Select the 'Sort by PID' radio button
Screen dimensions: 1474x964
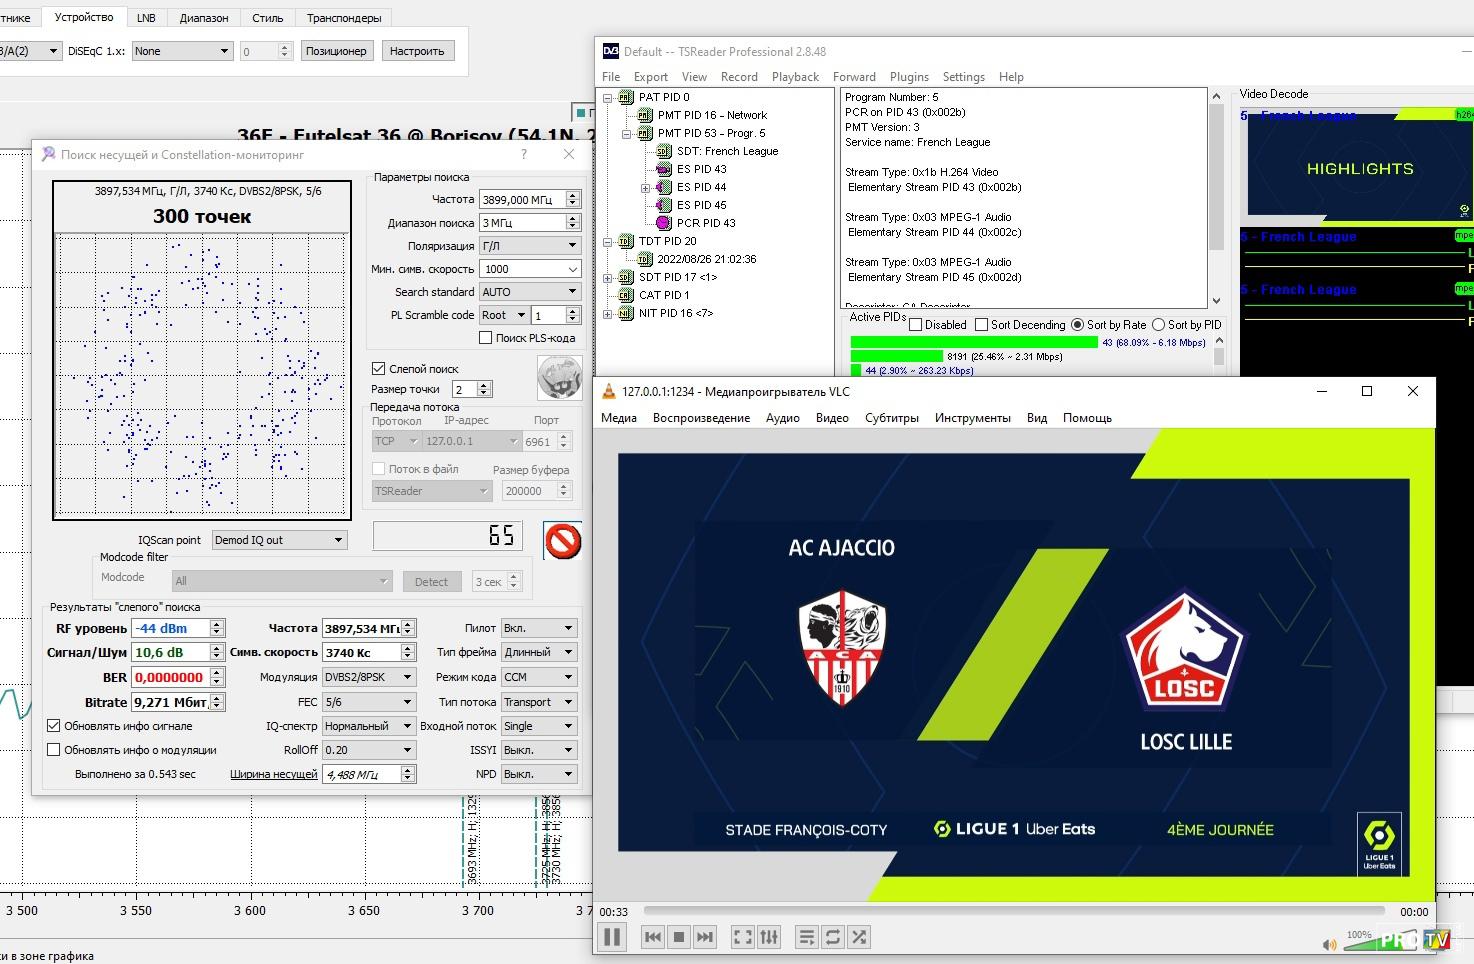coord(1158,325)
